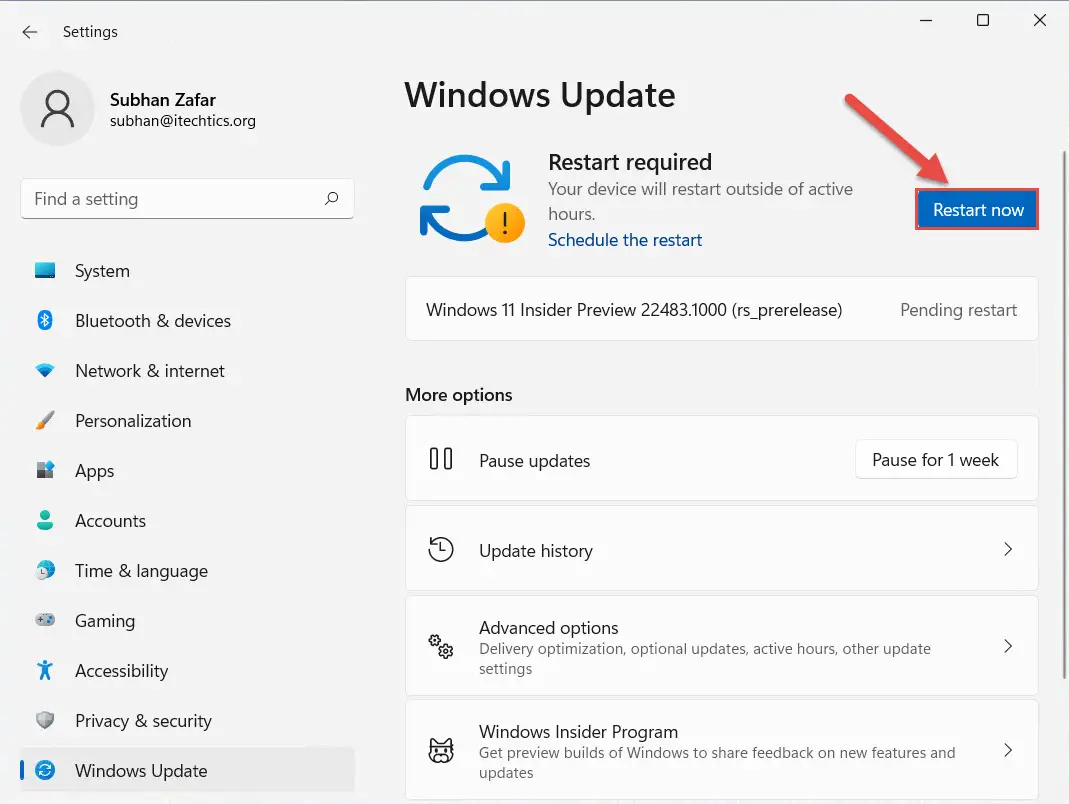
Task: Click the Pause updates label
Action: click(534, 461)
